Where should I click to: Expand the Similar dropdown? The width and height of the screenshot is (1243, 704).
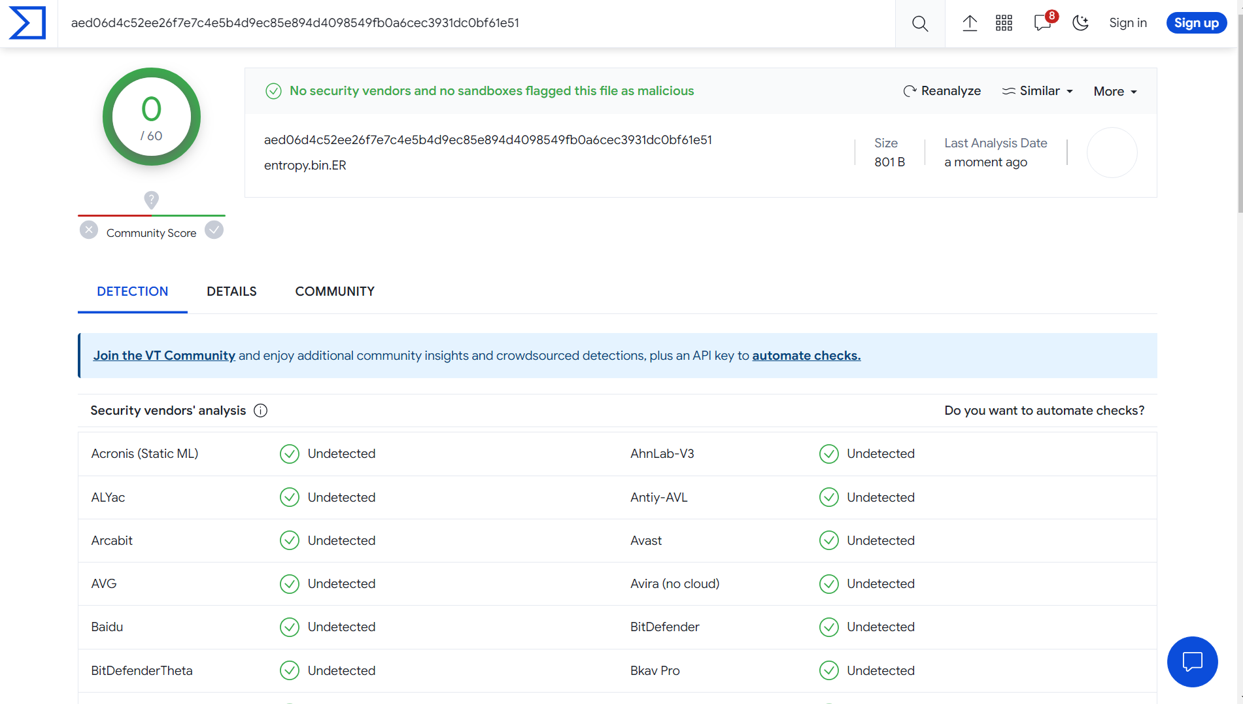[x=1037, y=91]
